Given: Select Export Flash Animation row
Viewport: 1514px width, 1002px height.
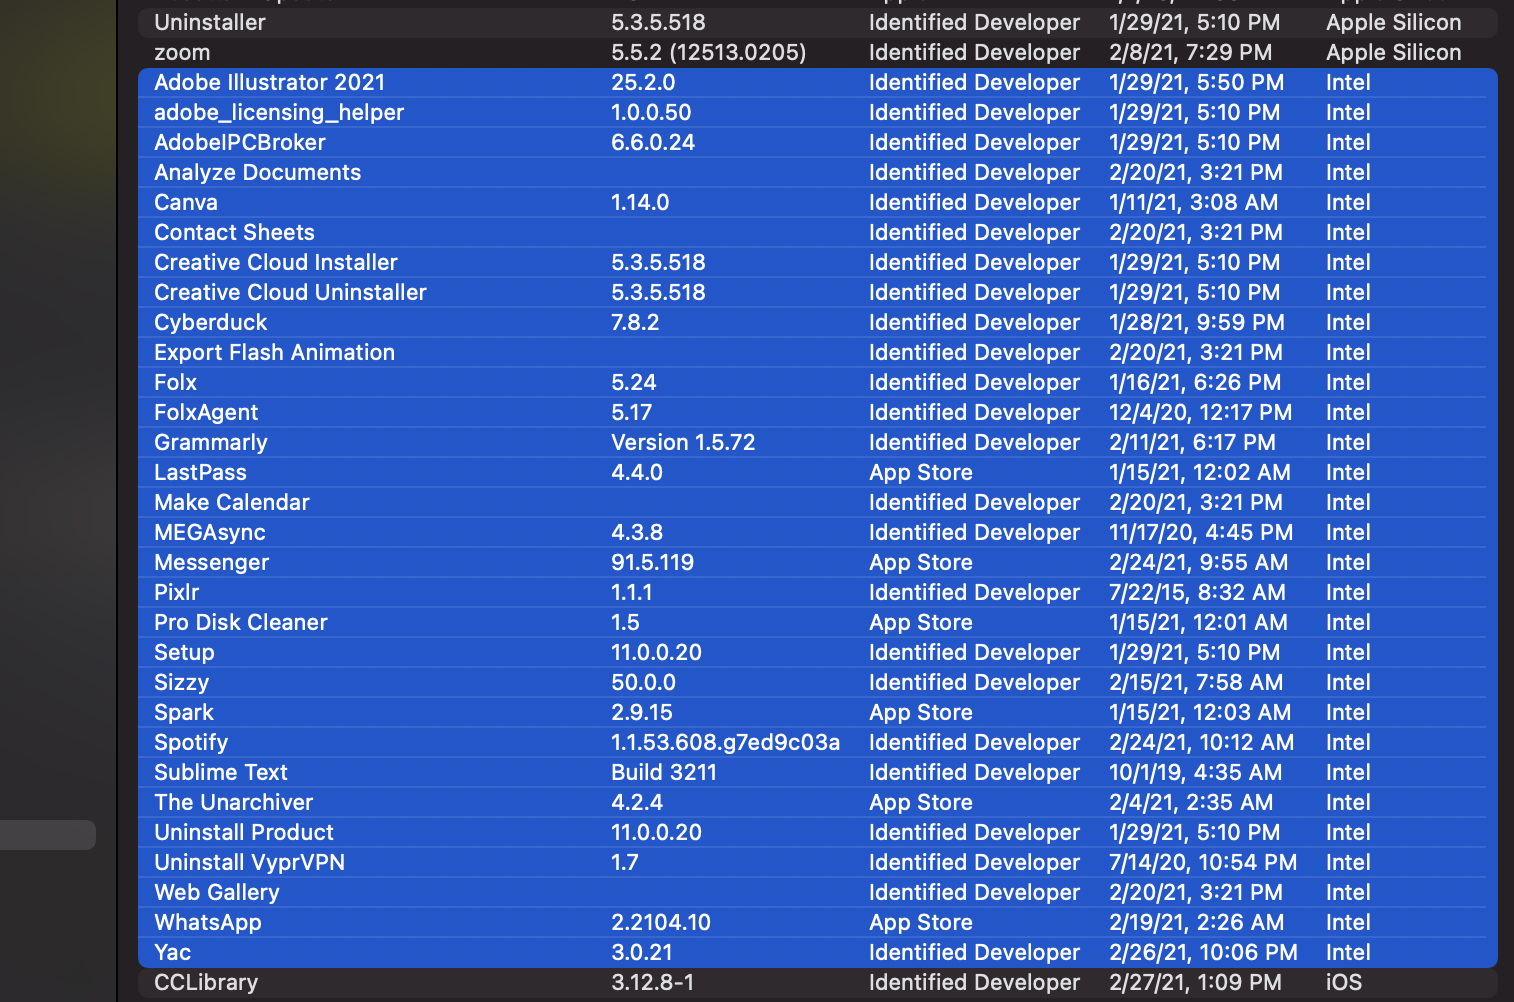Looking at the screenshot, I should pos(818,352).
